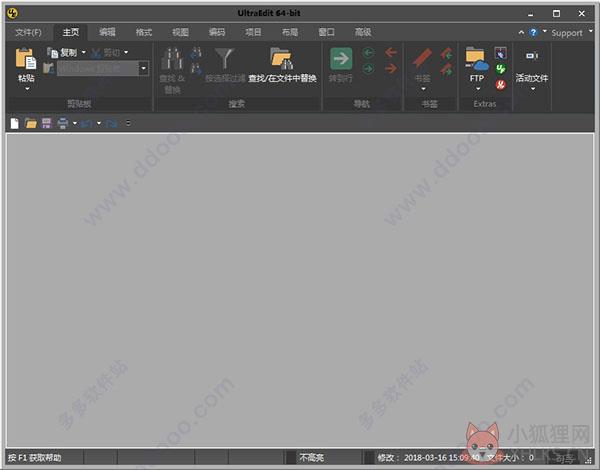Expand the Cut (剪切) dropdown arrow
600x470 pixels.
pos(126,52)
